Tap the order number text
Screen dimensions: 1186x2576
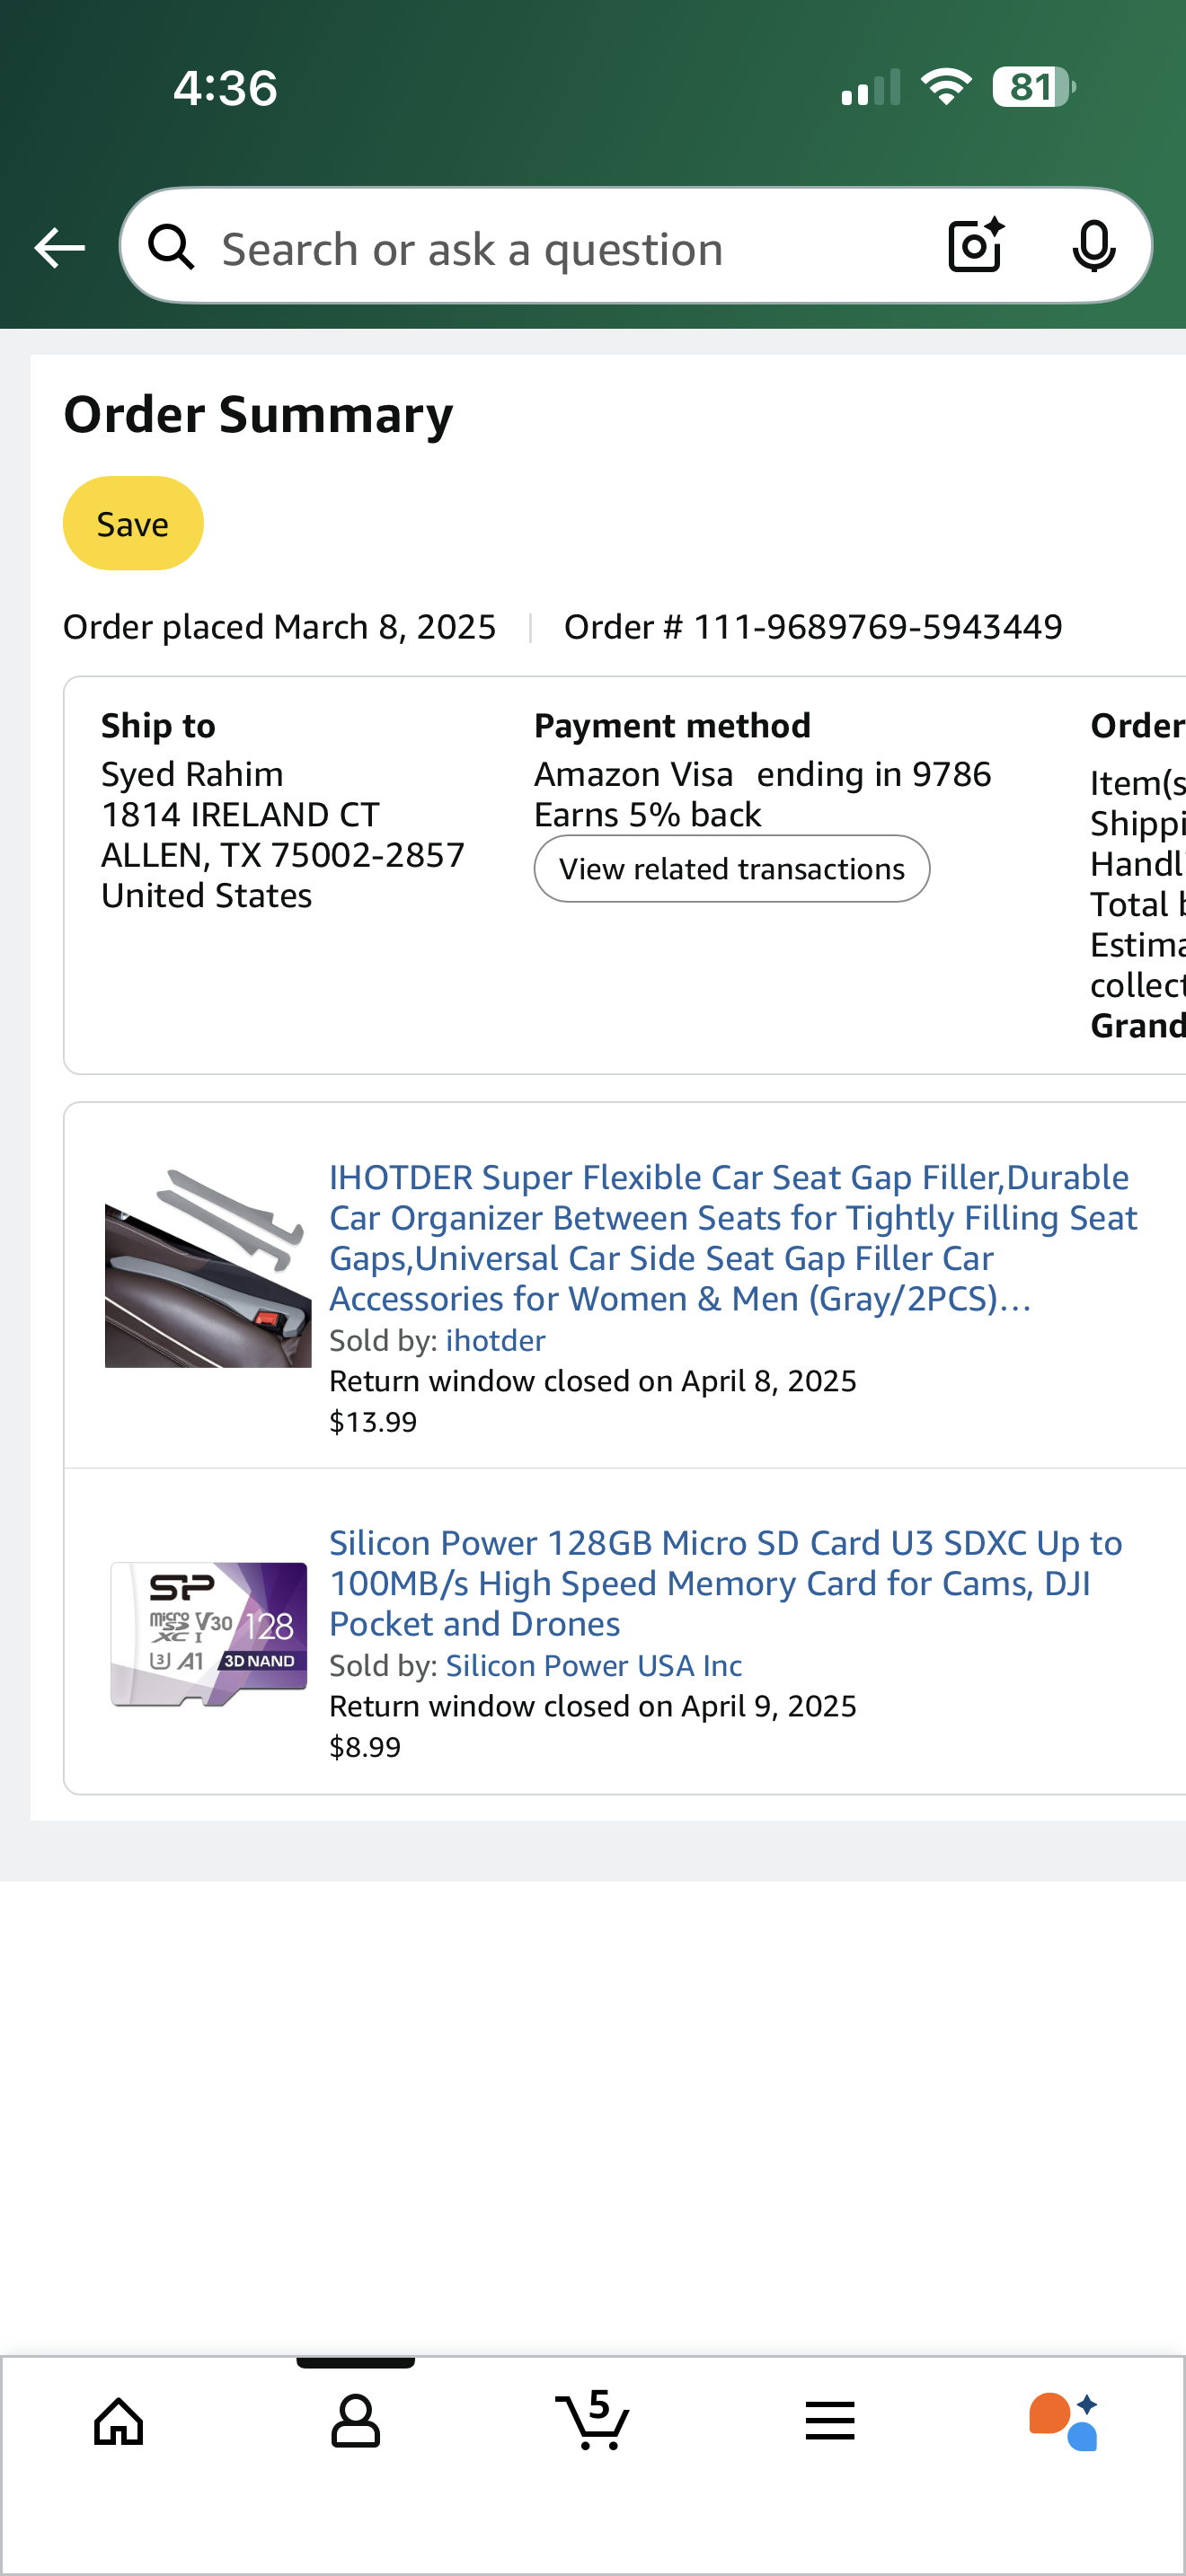pos(812,627)
